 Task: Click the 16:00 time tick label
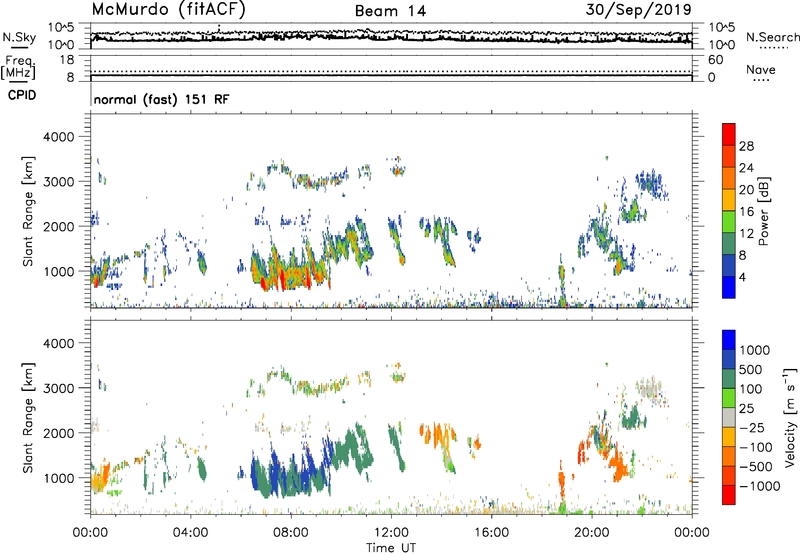[491, 533]
